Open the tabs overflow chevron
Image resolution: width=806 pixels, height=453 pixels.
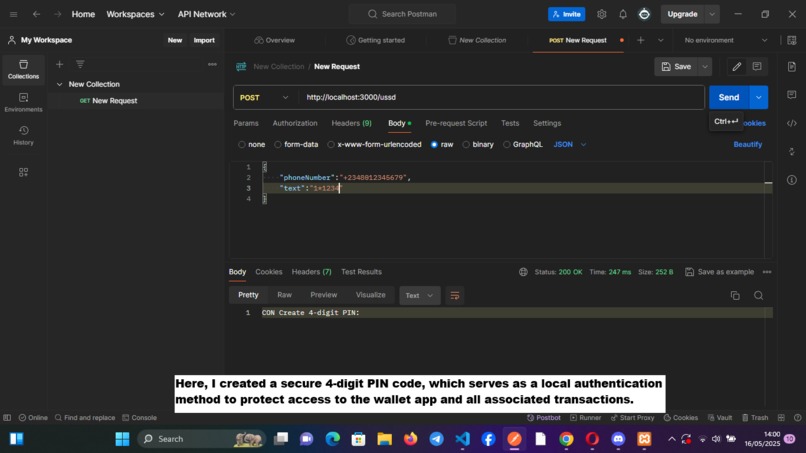coord(661,40)
